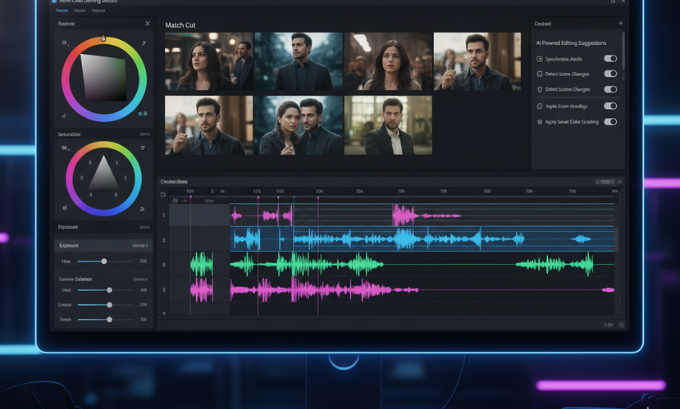The width and height of the screenshot is (680, 409).
Task: Click the icon at Saturation wheel's upper-left corner
Action: pos(65,148)
